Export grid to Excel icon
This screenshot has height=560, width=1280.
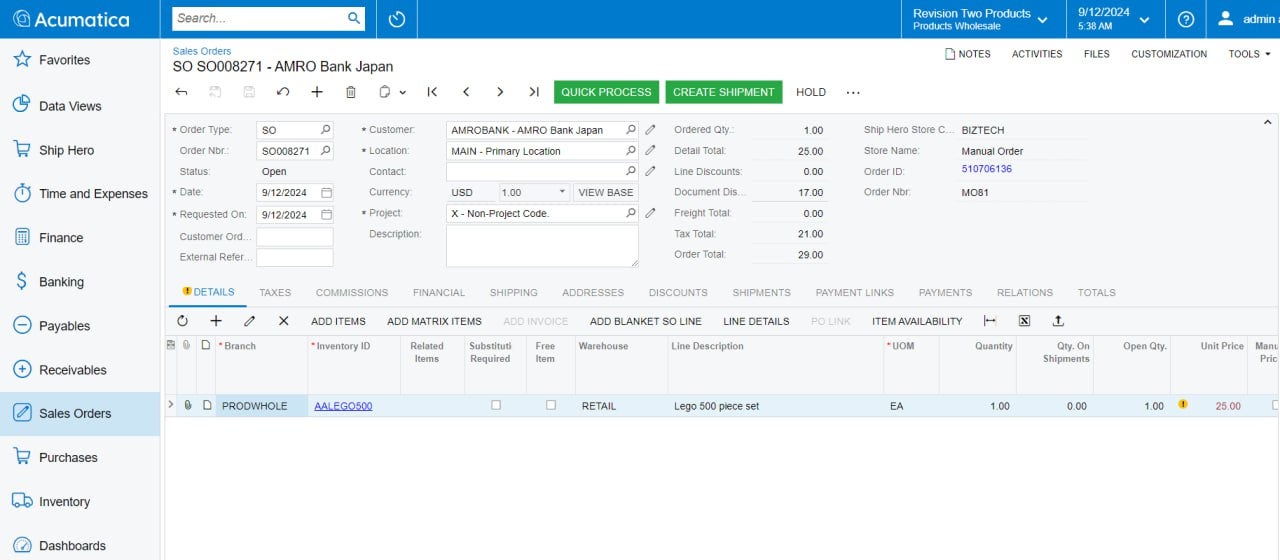1024,321
